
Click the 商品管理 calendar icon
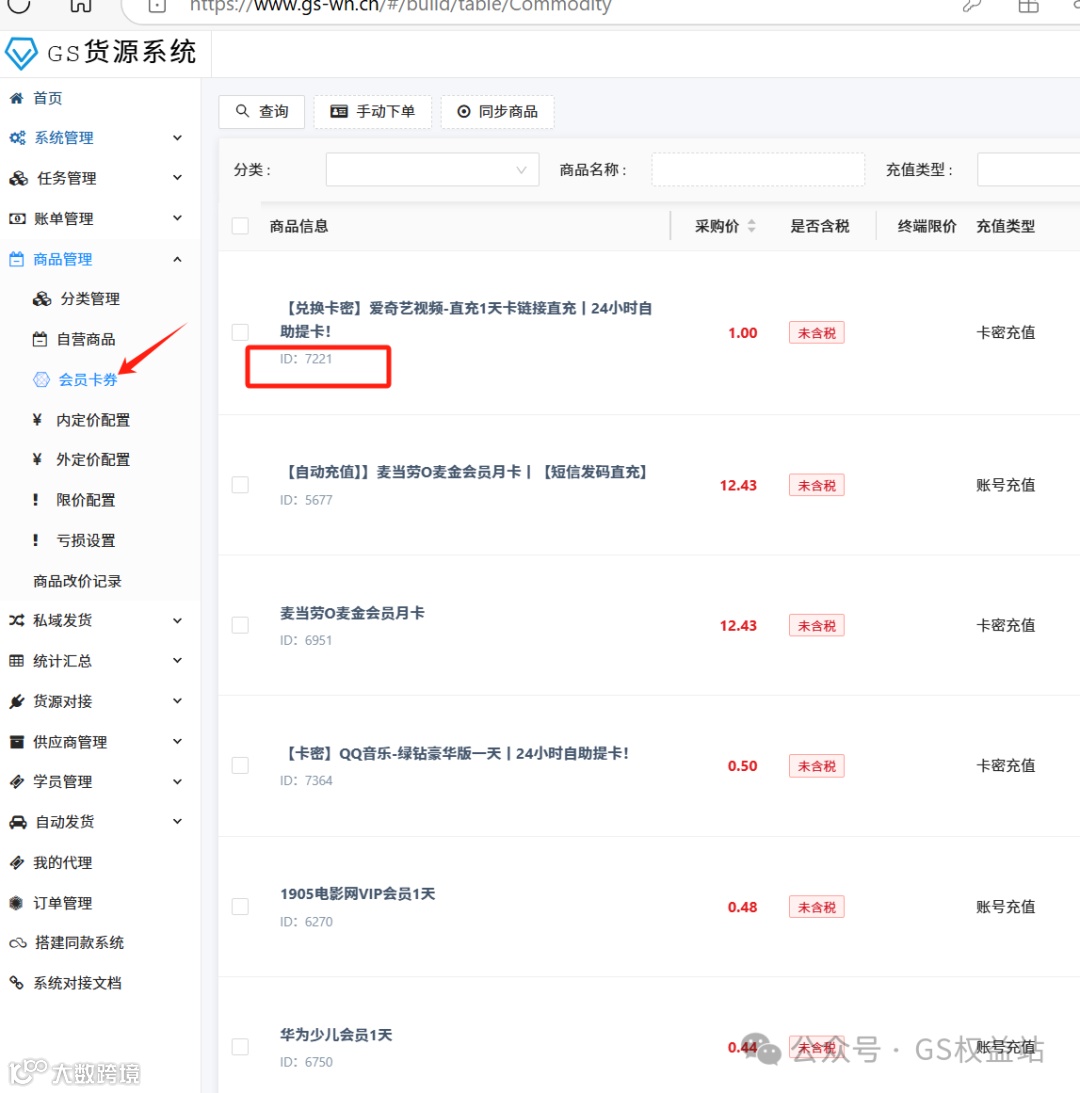17,259
